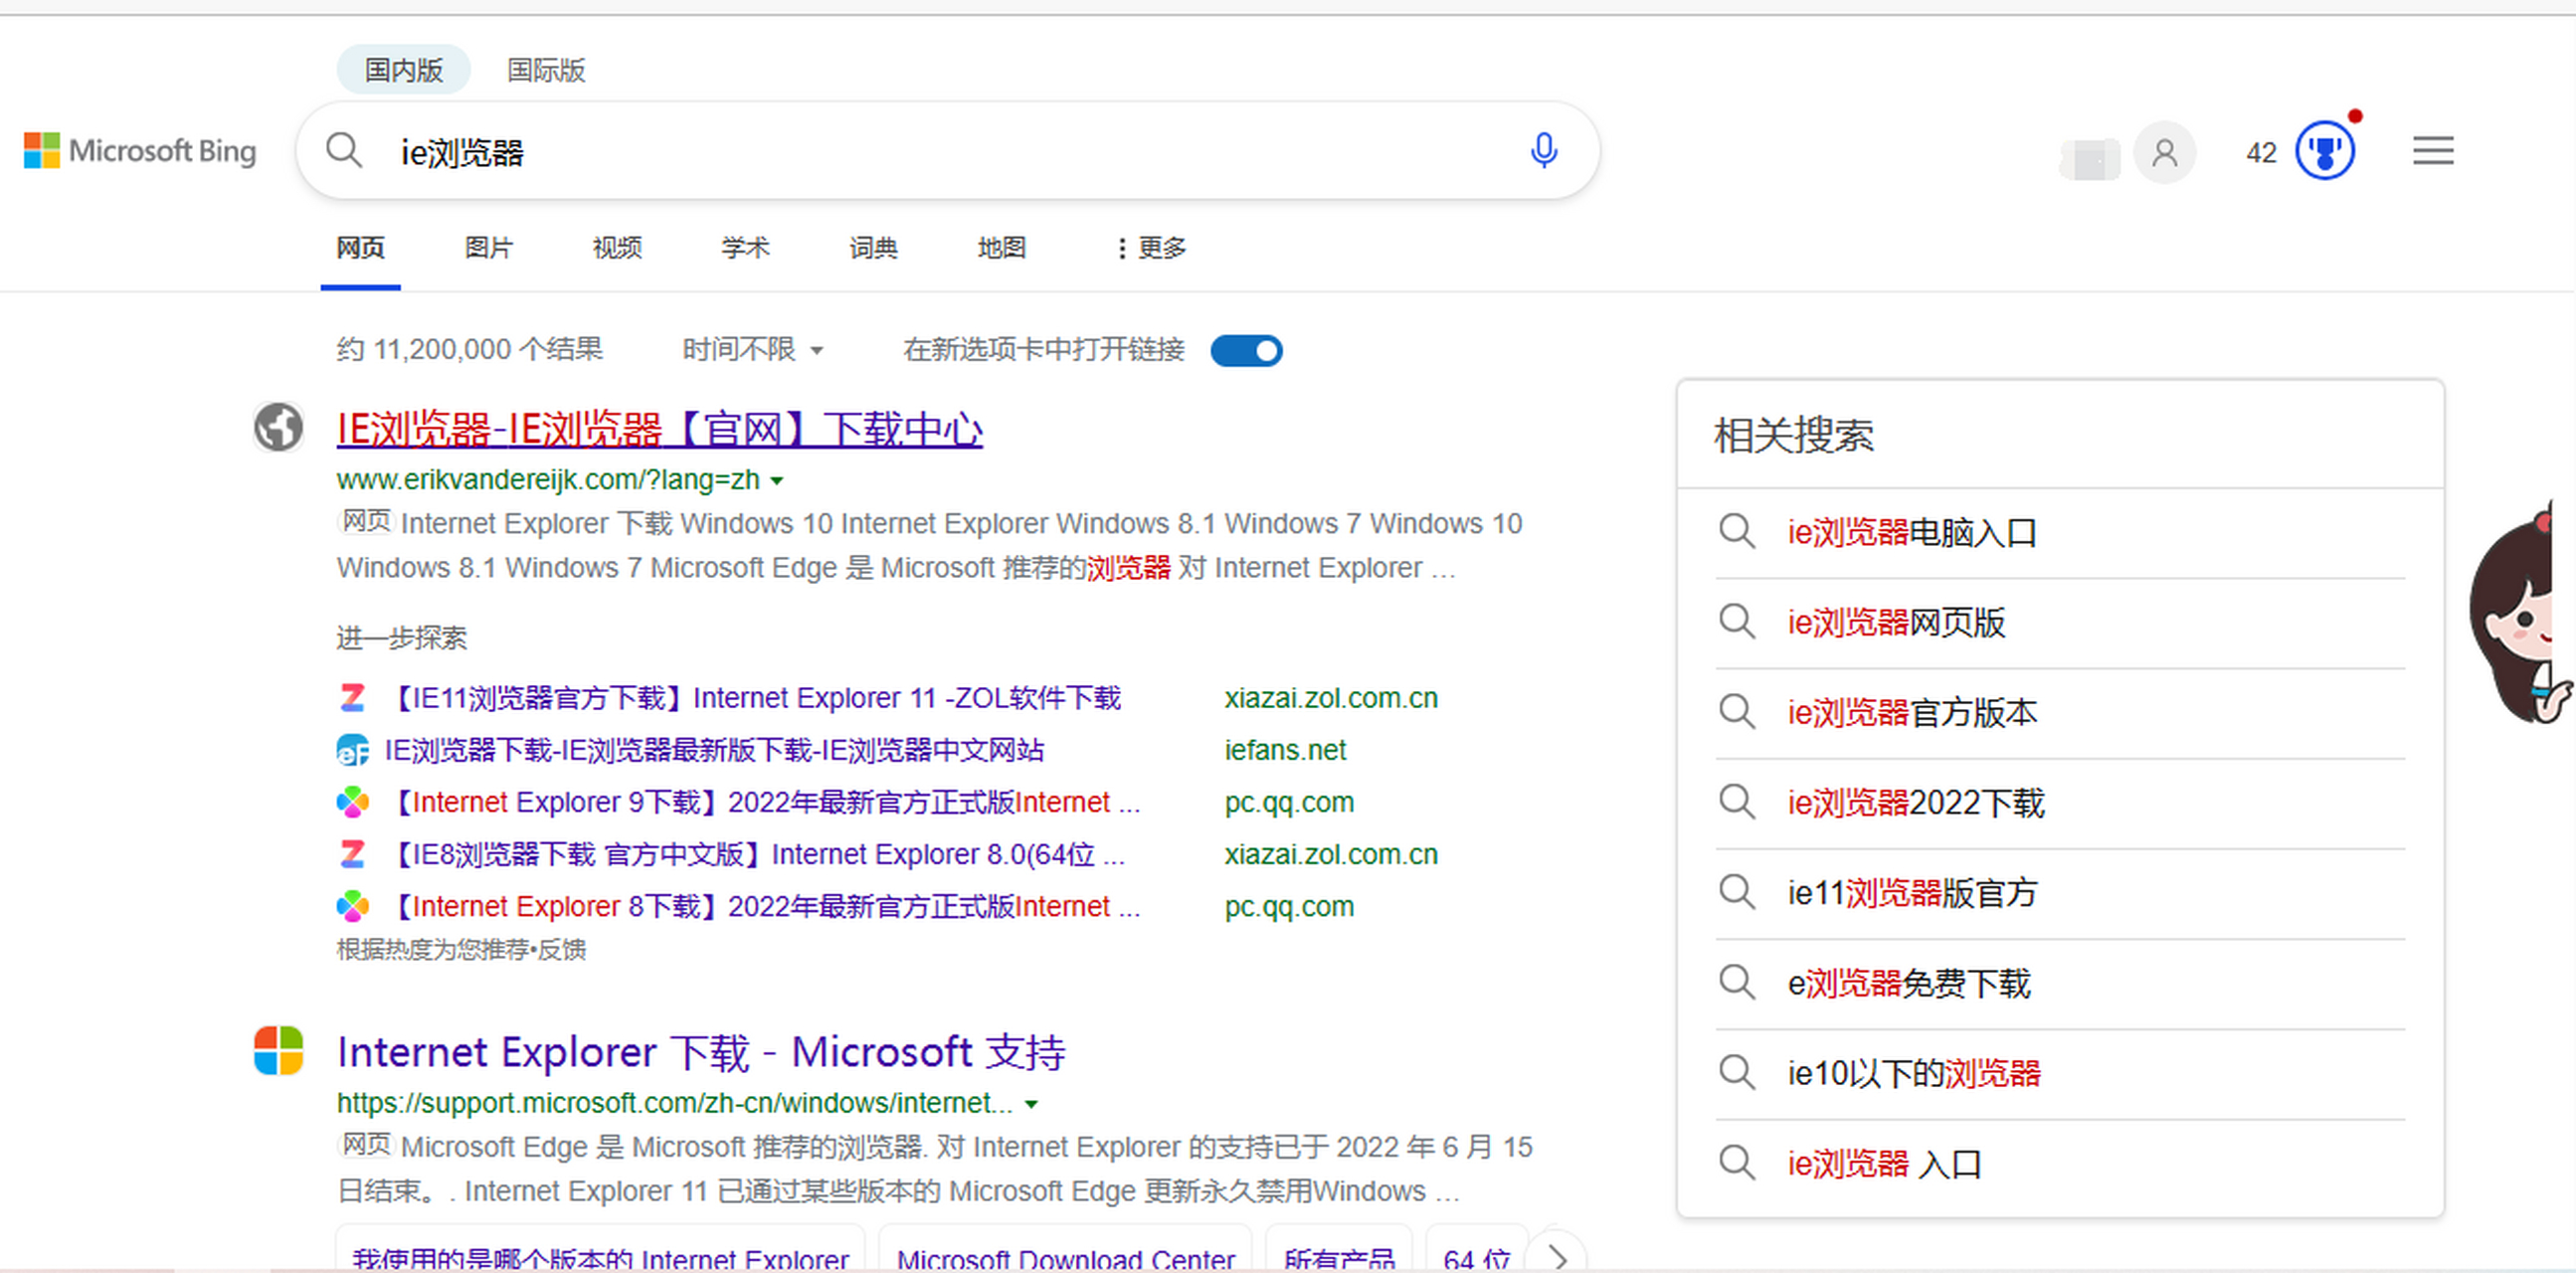
Task: Open the 更多 more options menu
Action: 1151,248
